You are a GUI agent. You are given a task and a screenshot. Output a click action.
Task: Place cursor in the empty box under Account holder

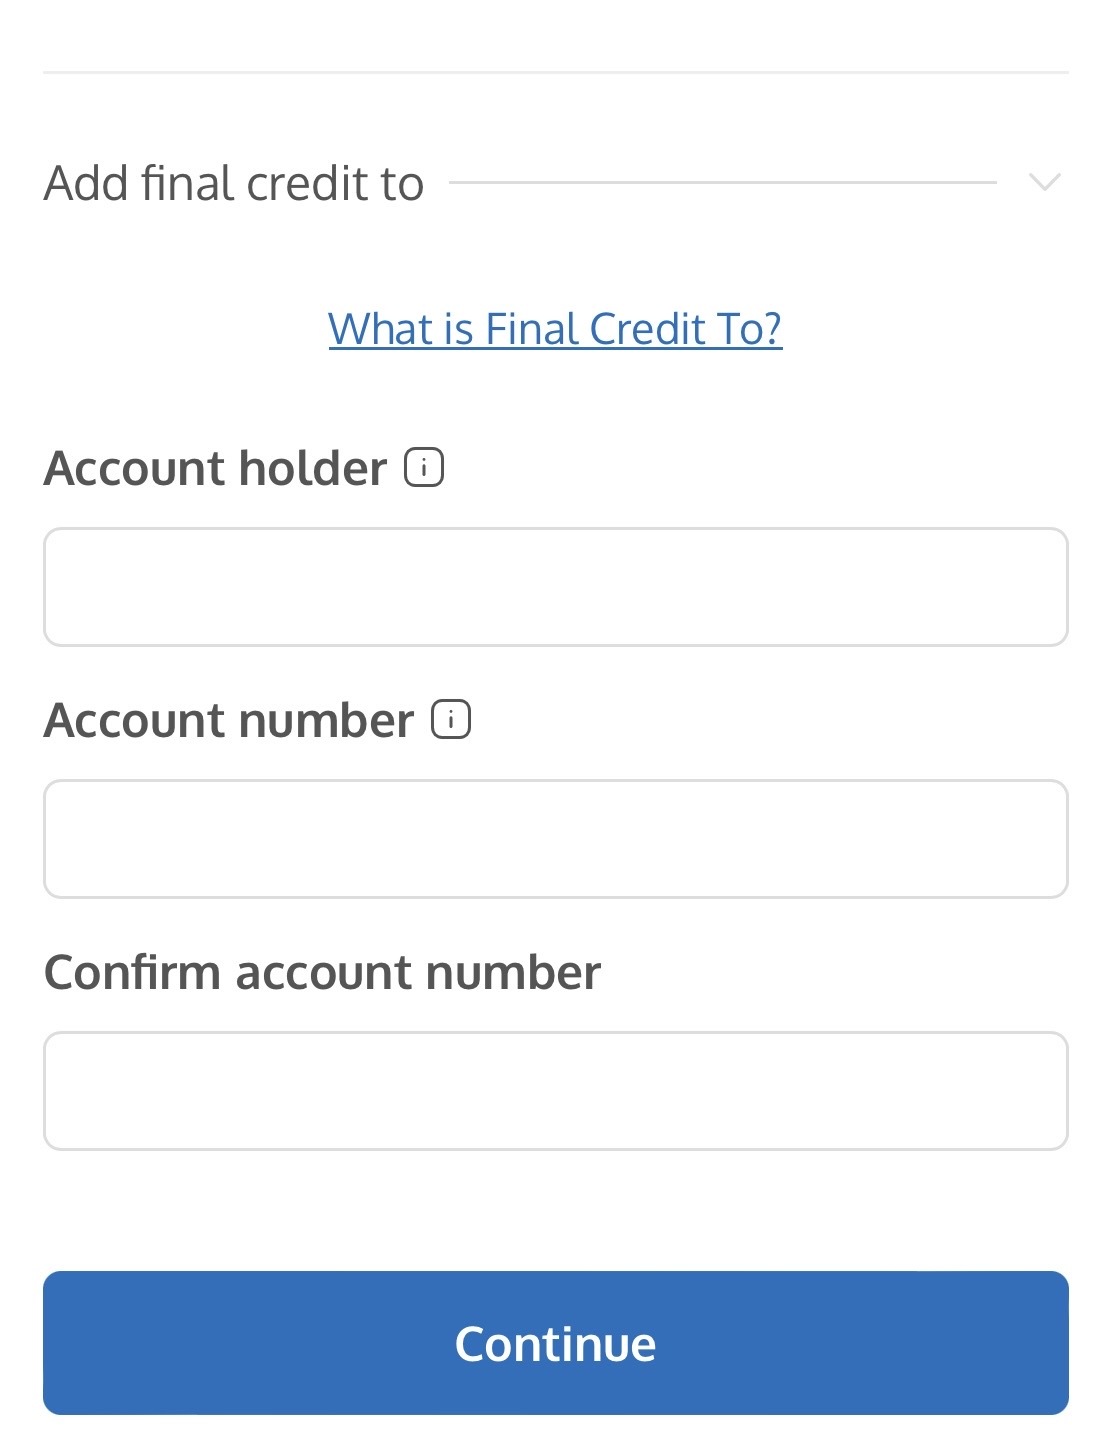click(x=555, y=587)
